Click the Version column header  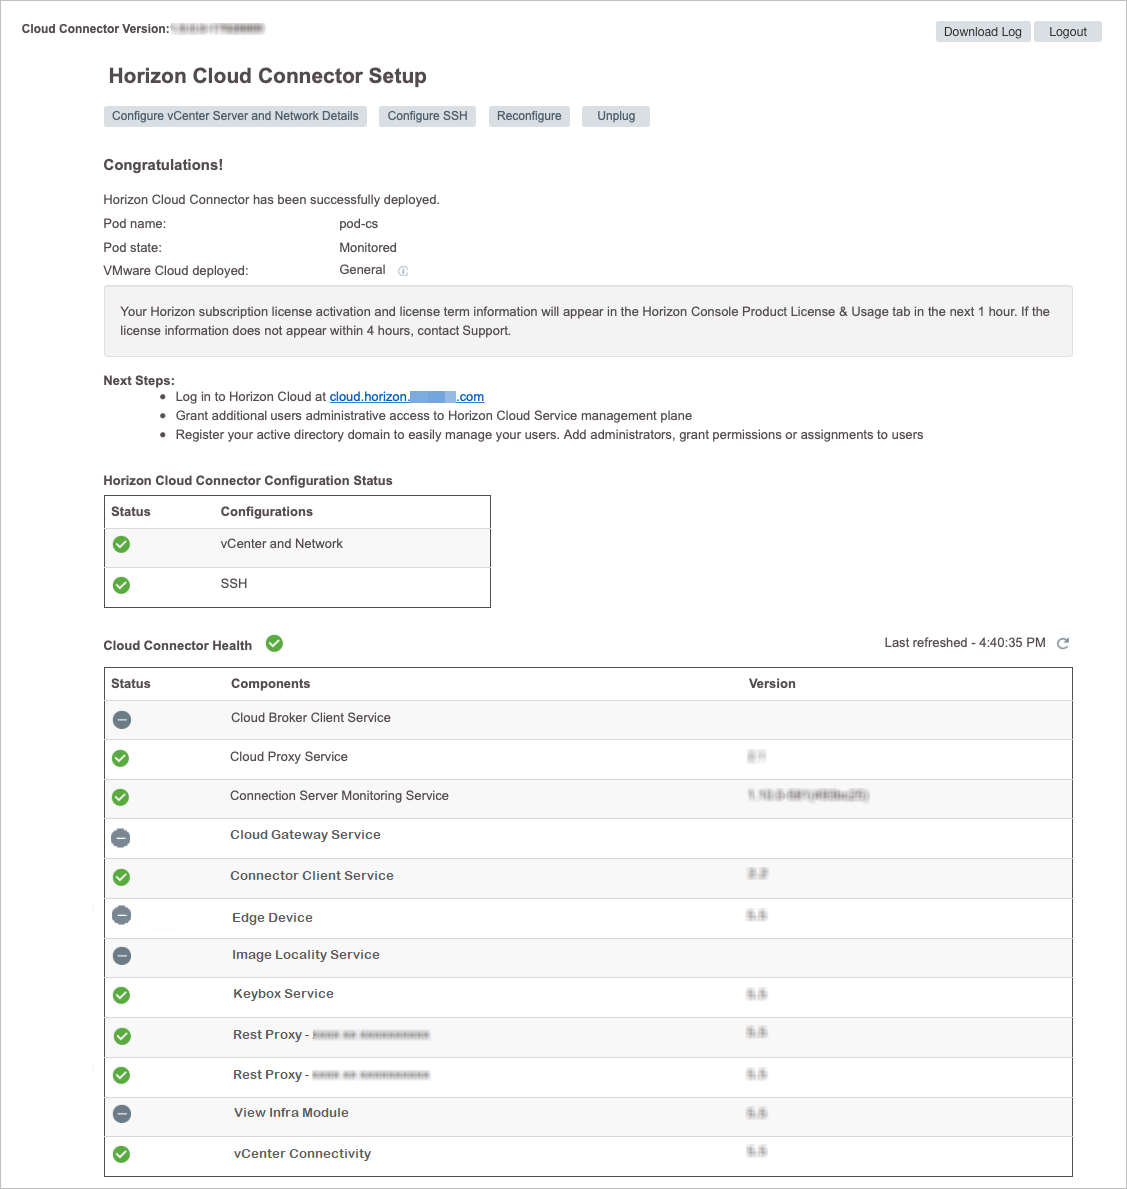[x=772, y=684]
